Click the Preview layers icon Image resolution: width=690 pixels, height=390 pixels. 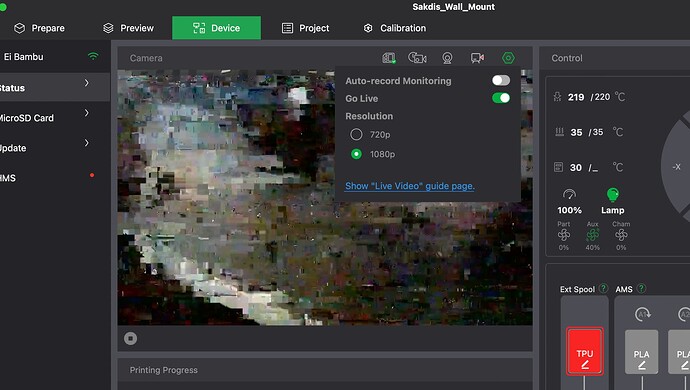108,28
